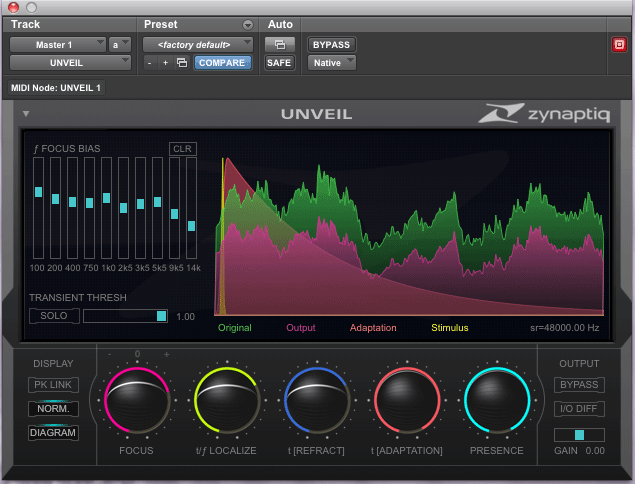Select the next preset plus button
Image resolution: width=635 pixels, height=484 pixels.
[x=165, y=63]
